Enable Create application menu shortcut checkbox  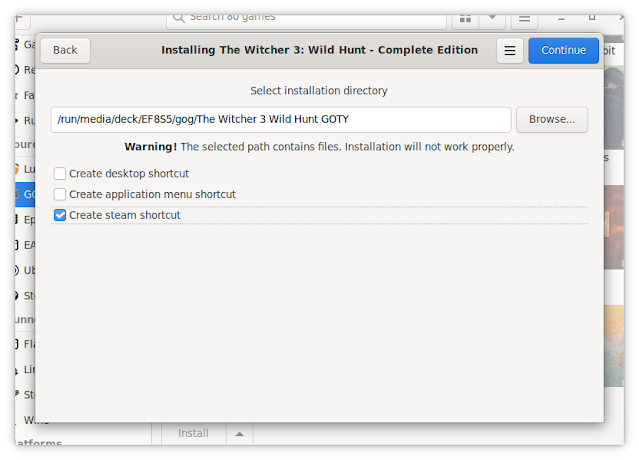[x=60, y=194]
